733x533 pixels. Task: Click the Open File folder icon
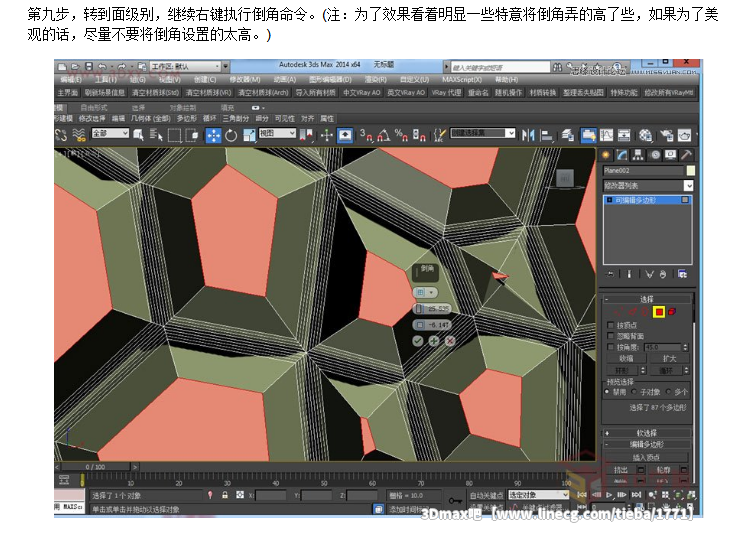(75, 66)
